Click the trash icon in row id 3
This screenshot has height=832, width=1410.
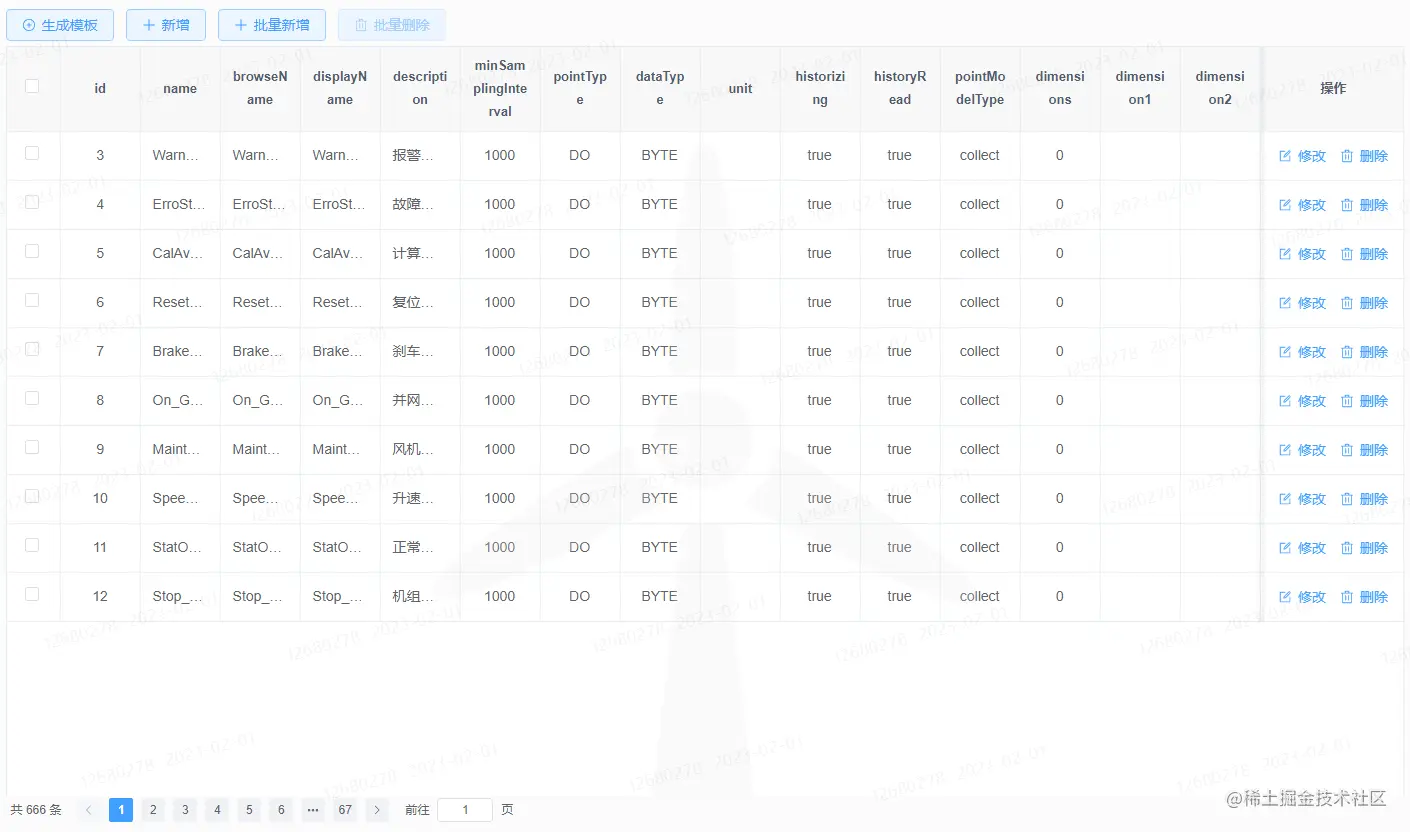(x=1347, y=156)
